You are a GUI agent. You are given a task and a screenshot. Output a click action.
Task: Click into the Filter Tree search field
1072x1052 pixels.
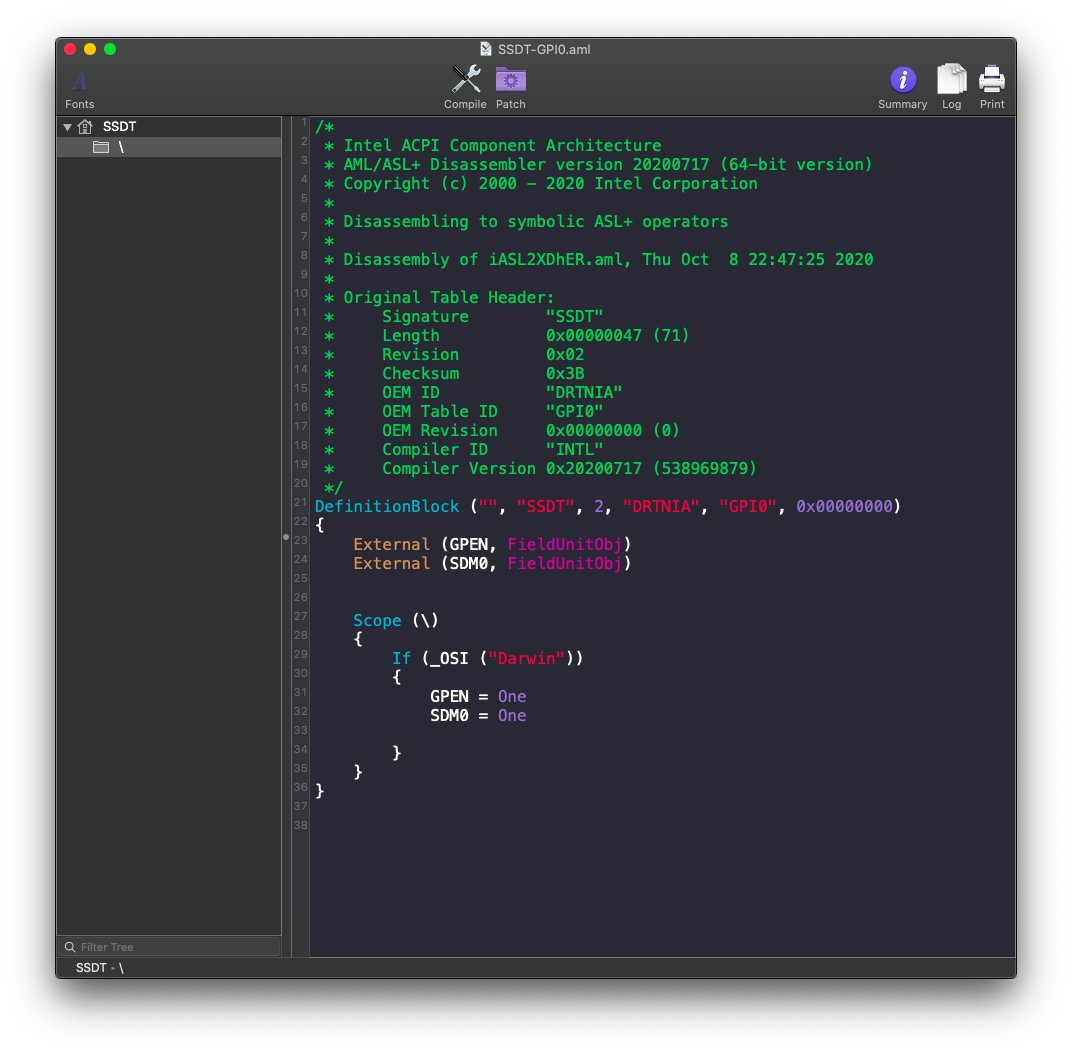pos(169,947)
